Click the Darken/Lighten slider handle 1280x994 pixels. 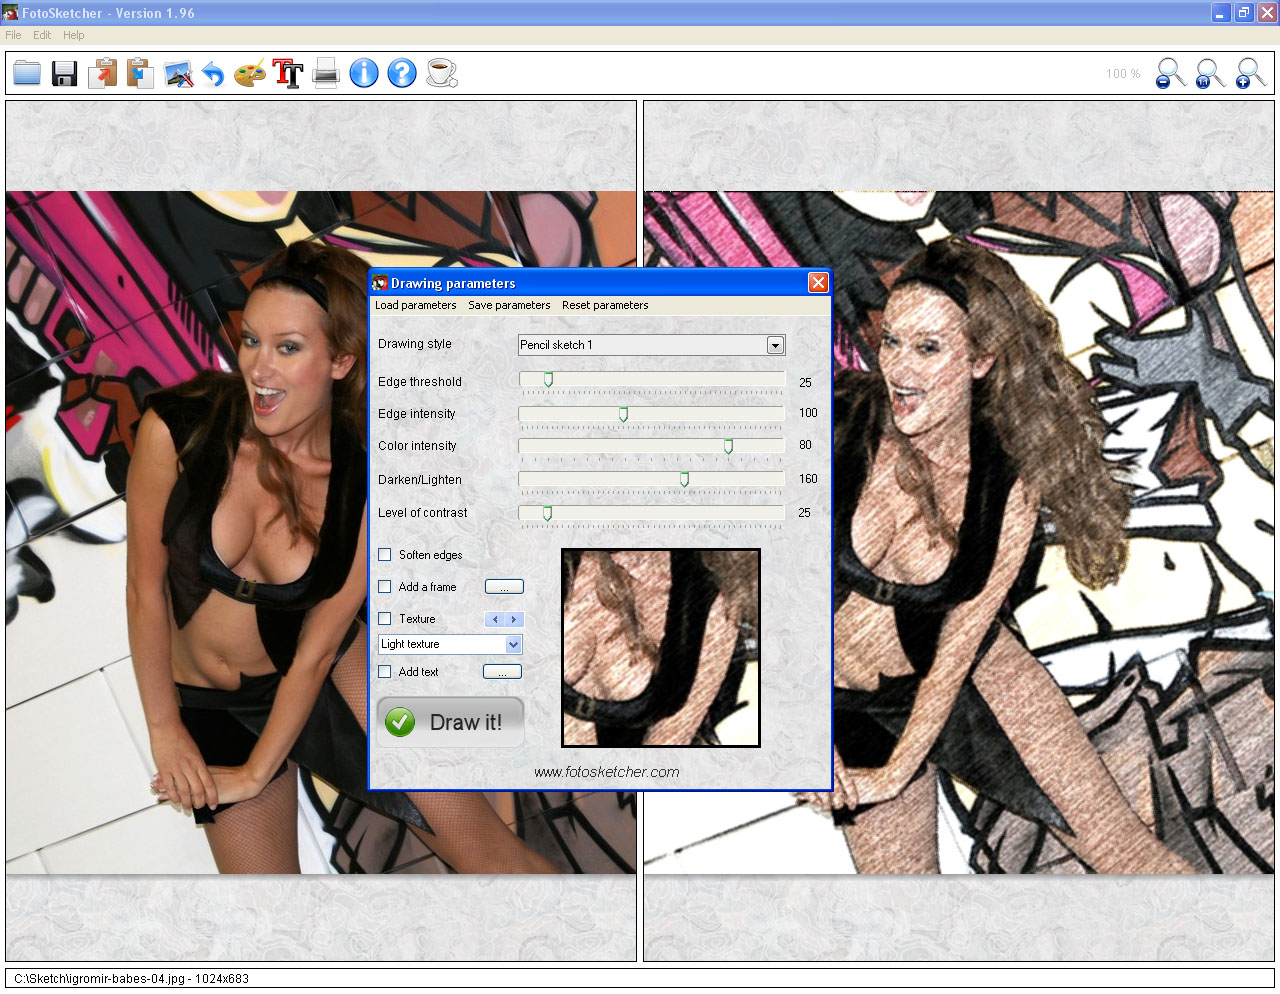pos(684,480)
